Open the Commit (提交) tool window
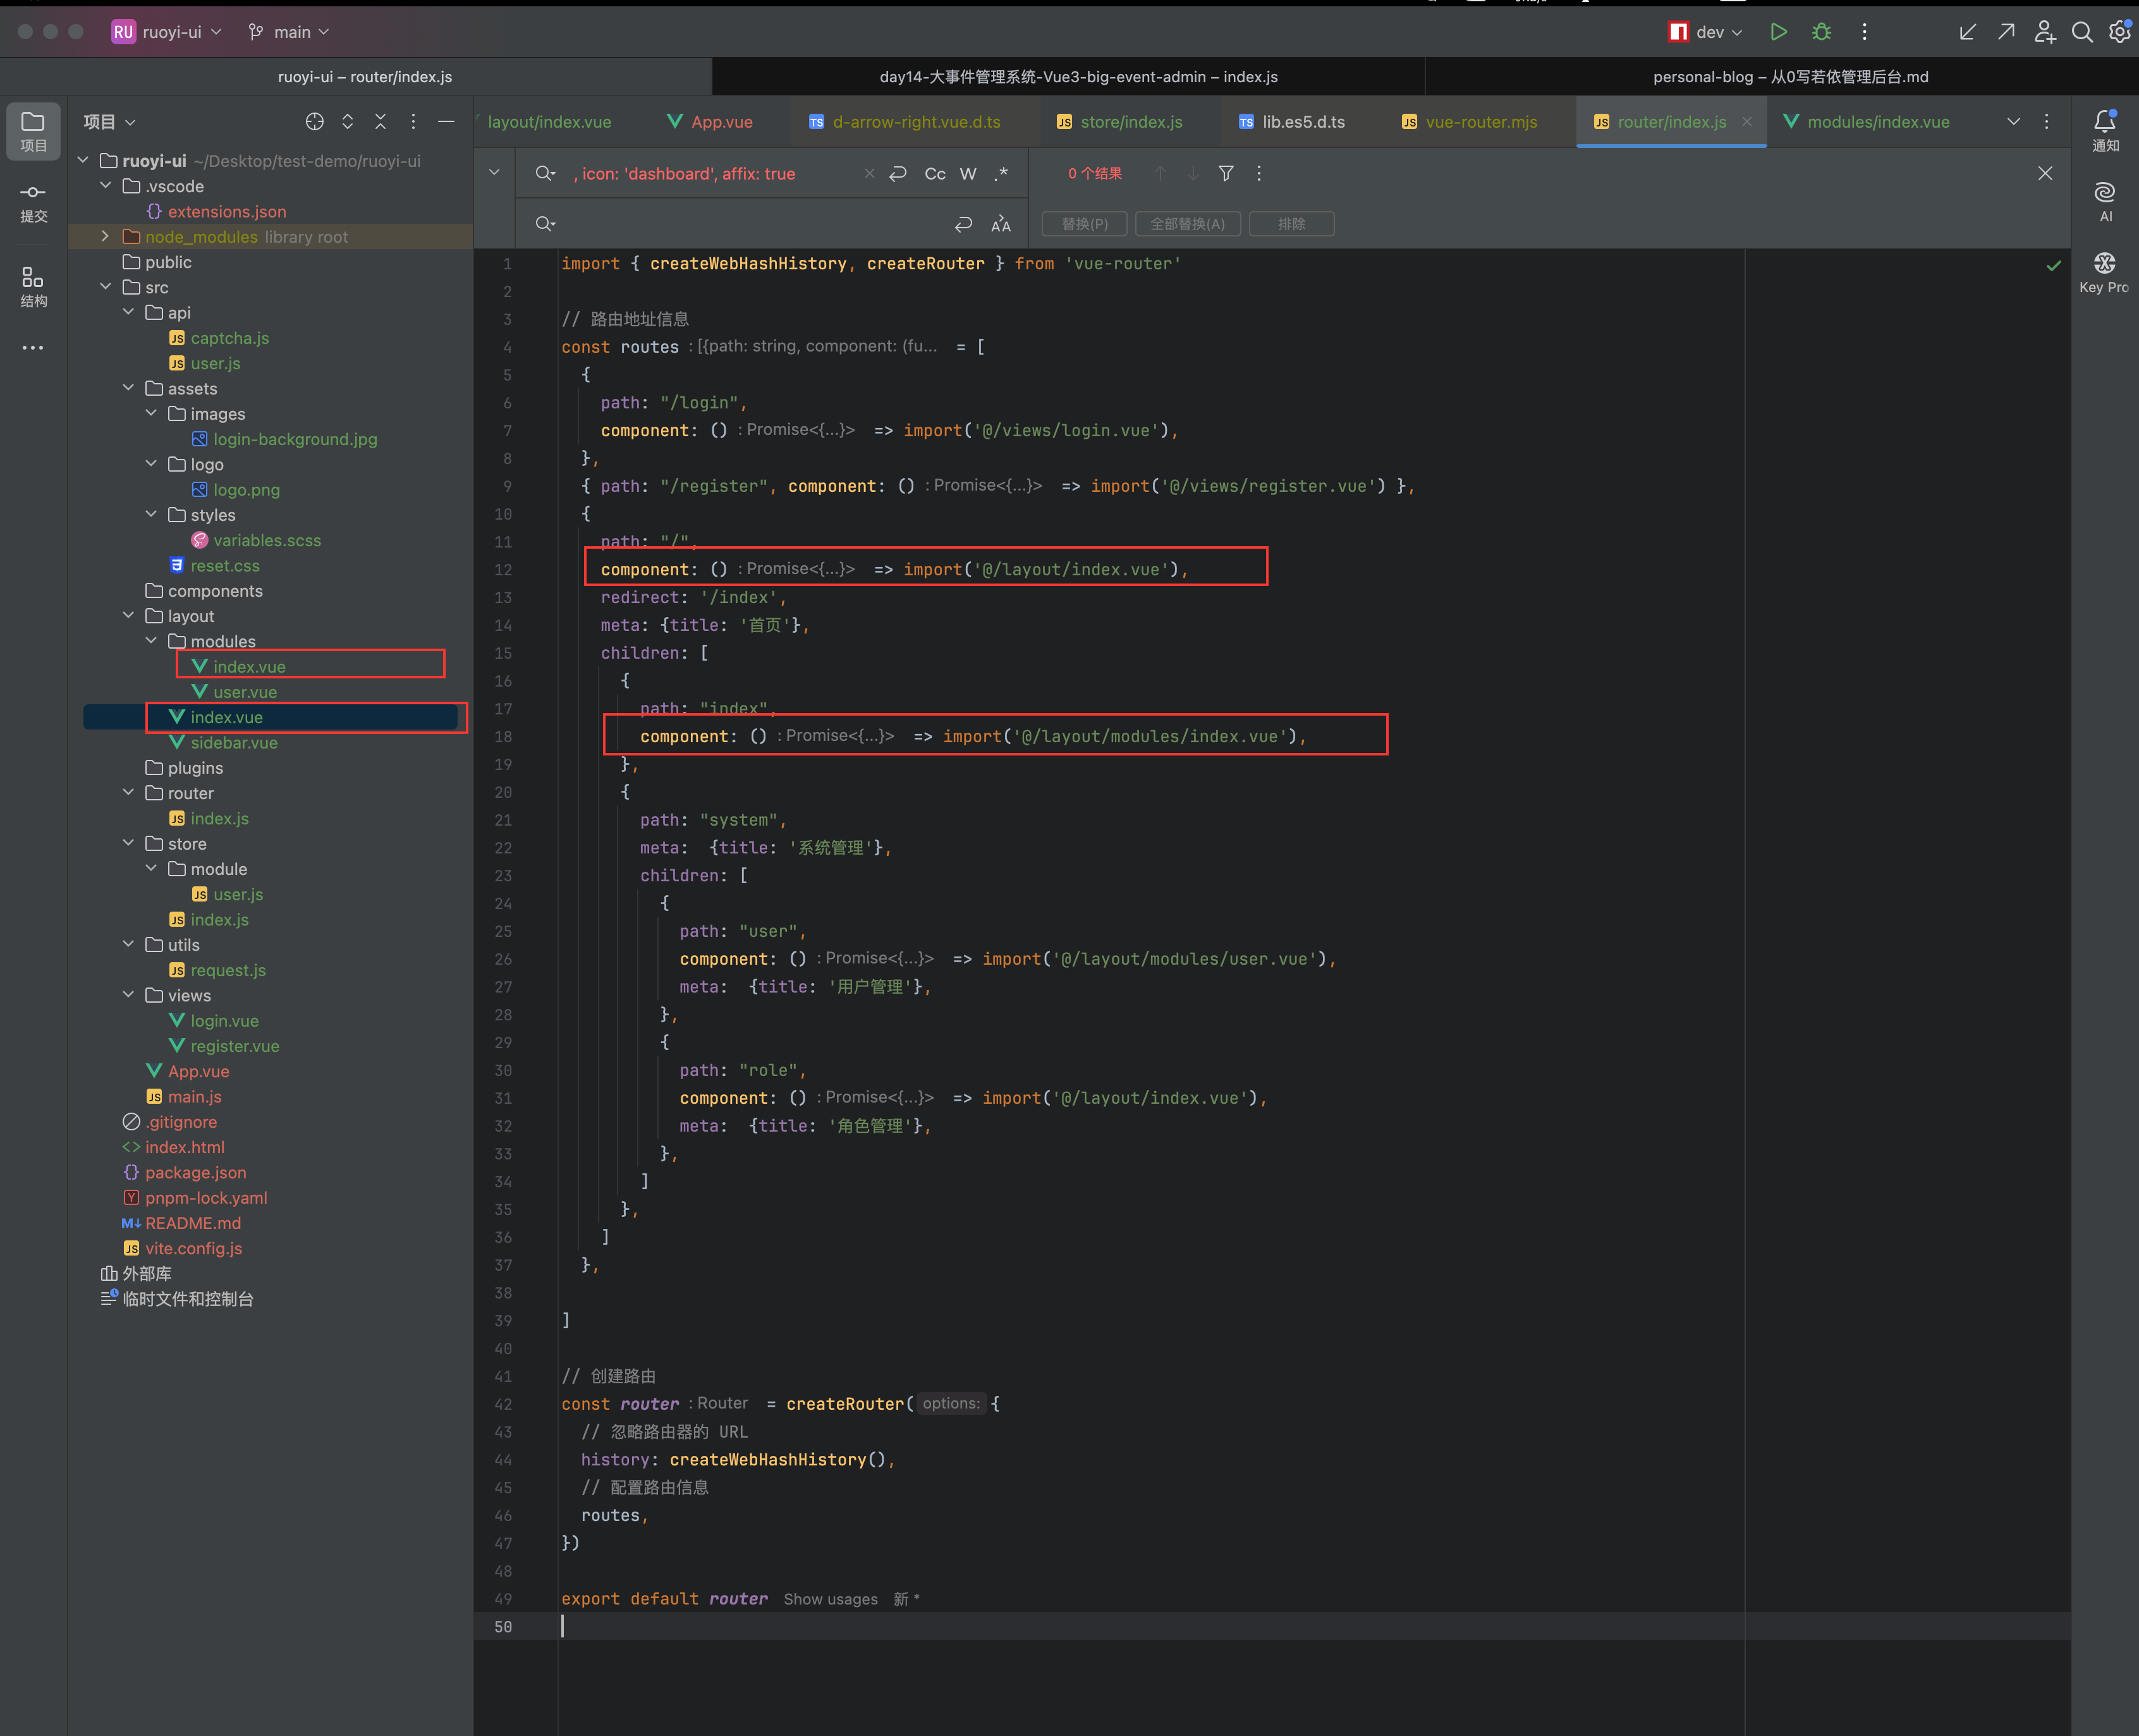The image size is (2139, 1736). coord(33,203)
